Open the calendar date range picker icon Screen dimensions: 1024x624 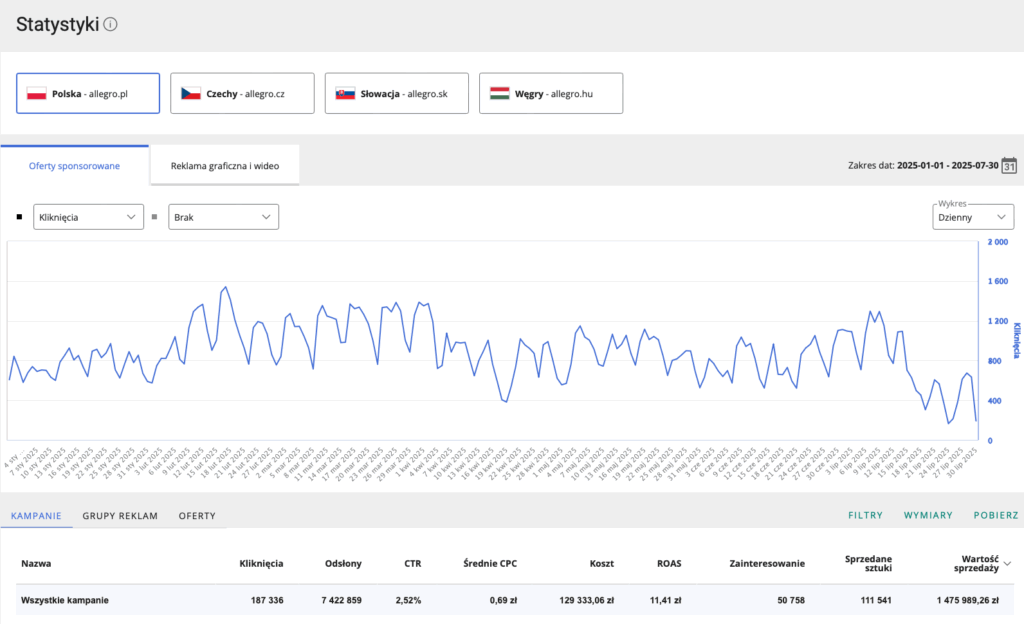[x=1009, y=166]
